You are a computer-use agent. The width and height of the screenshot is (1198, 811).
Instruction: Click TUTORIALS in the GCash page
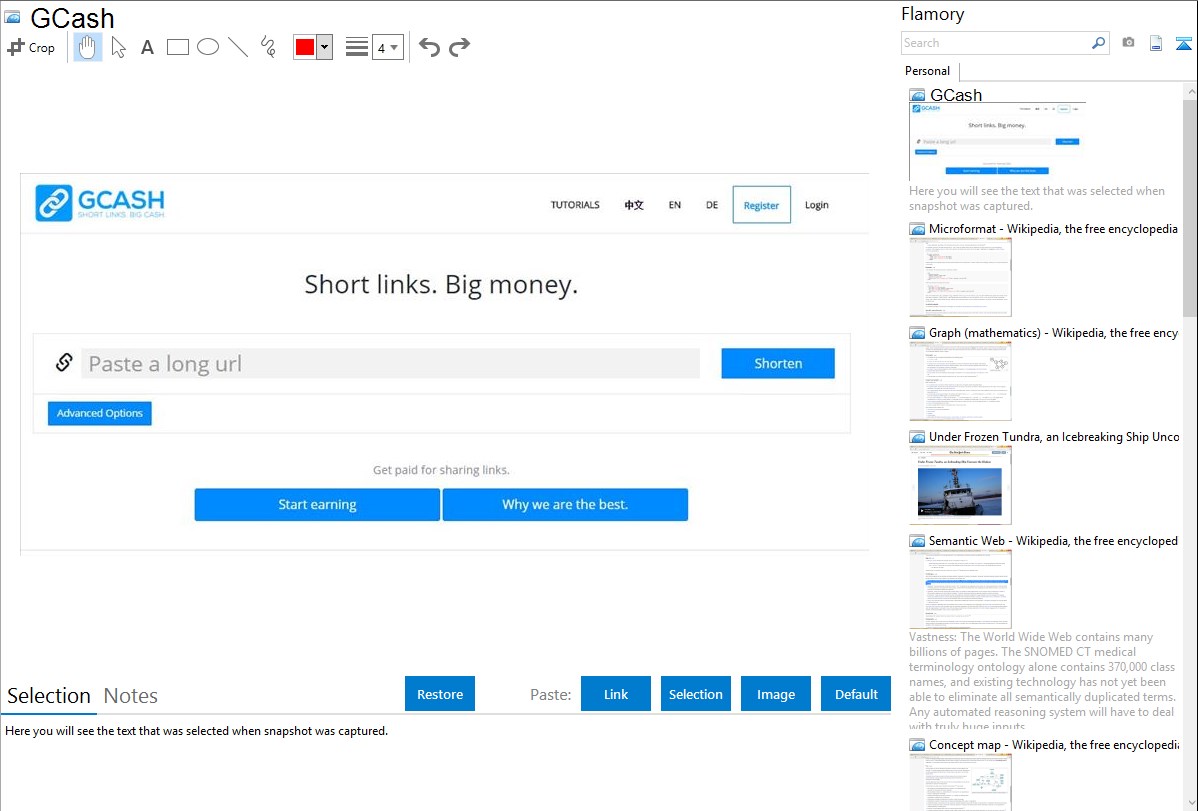coord(575,205)
